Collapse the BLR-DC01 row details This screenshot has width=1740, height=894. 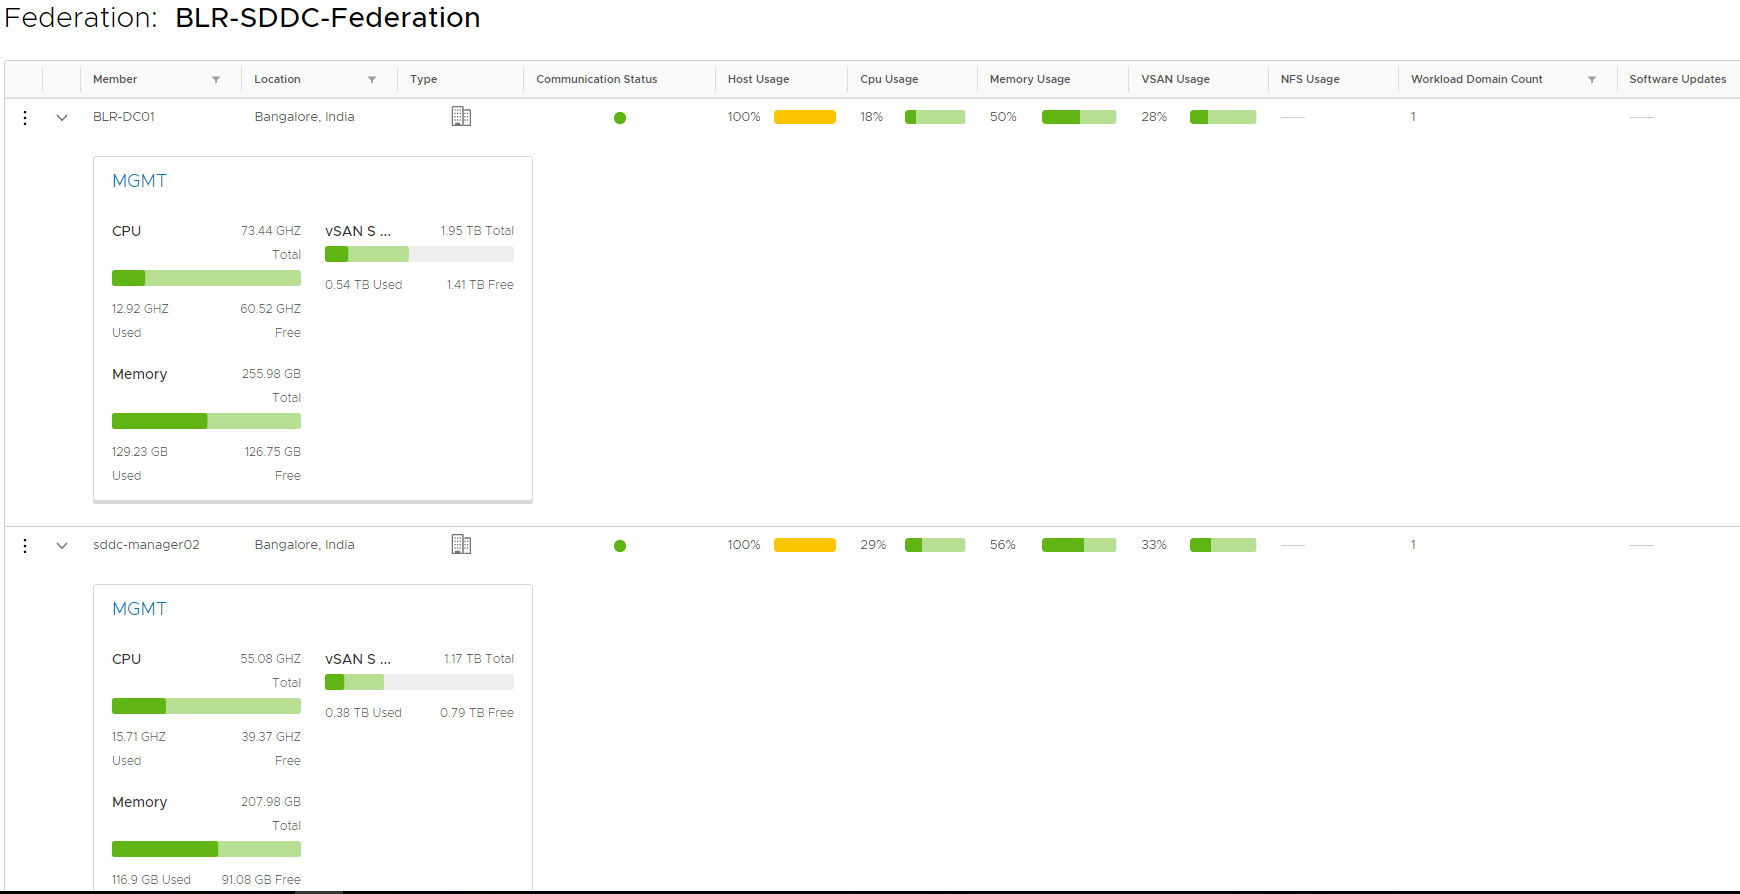pos(62,118)
